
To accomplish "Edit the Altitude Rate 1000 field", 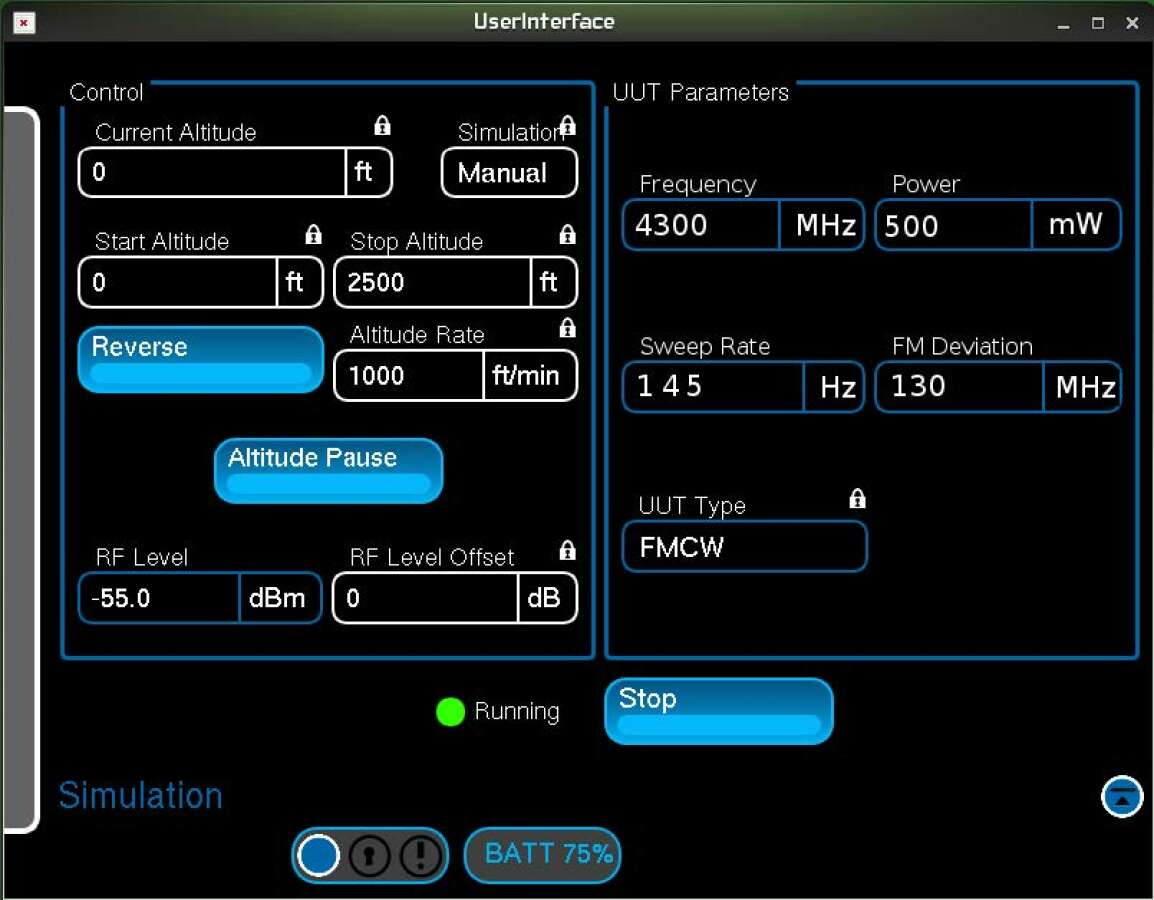I will pos(409,375).
